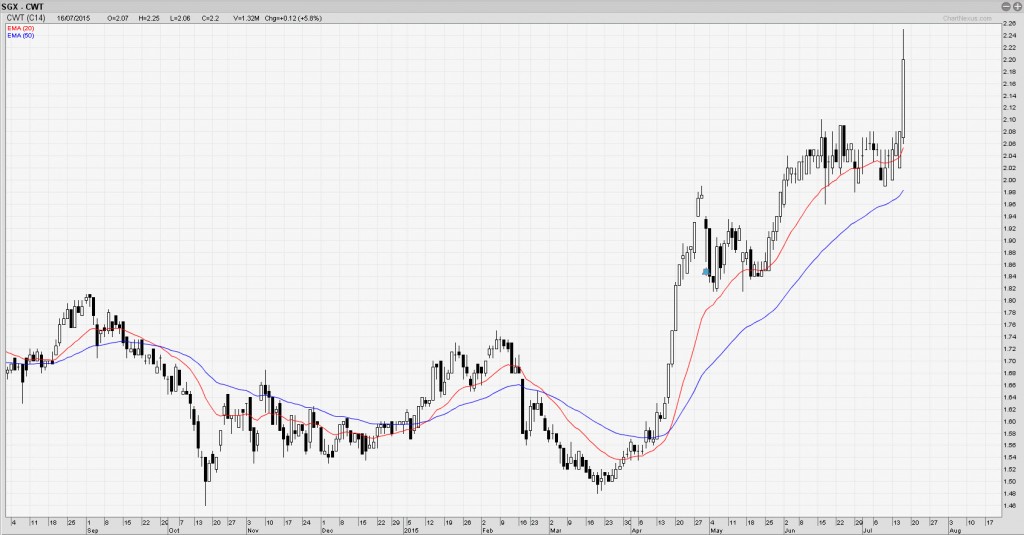Click the 1.46 level on price axis
Viewport: 1024px width, 535px height.
click(1008, 506)
